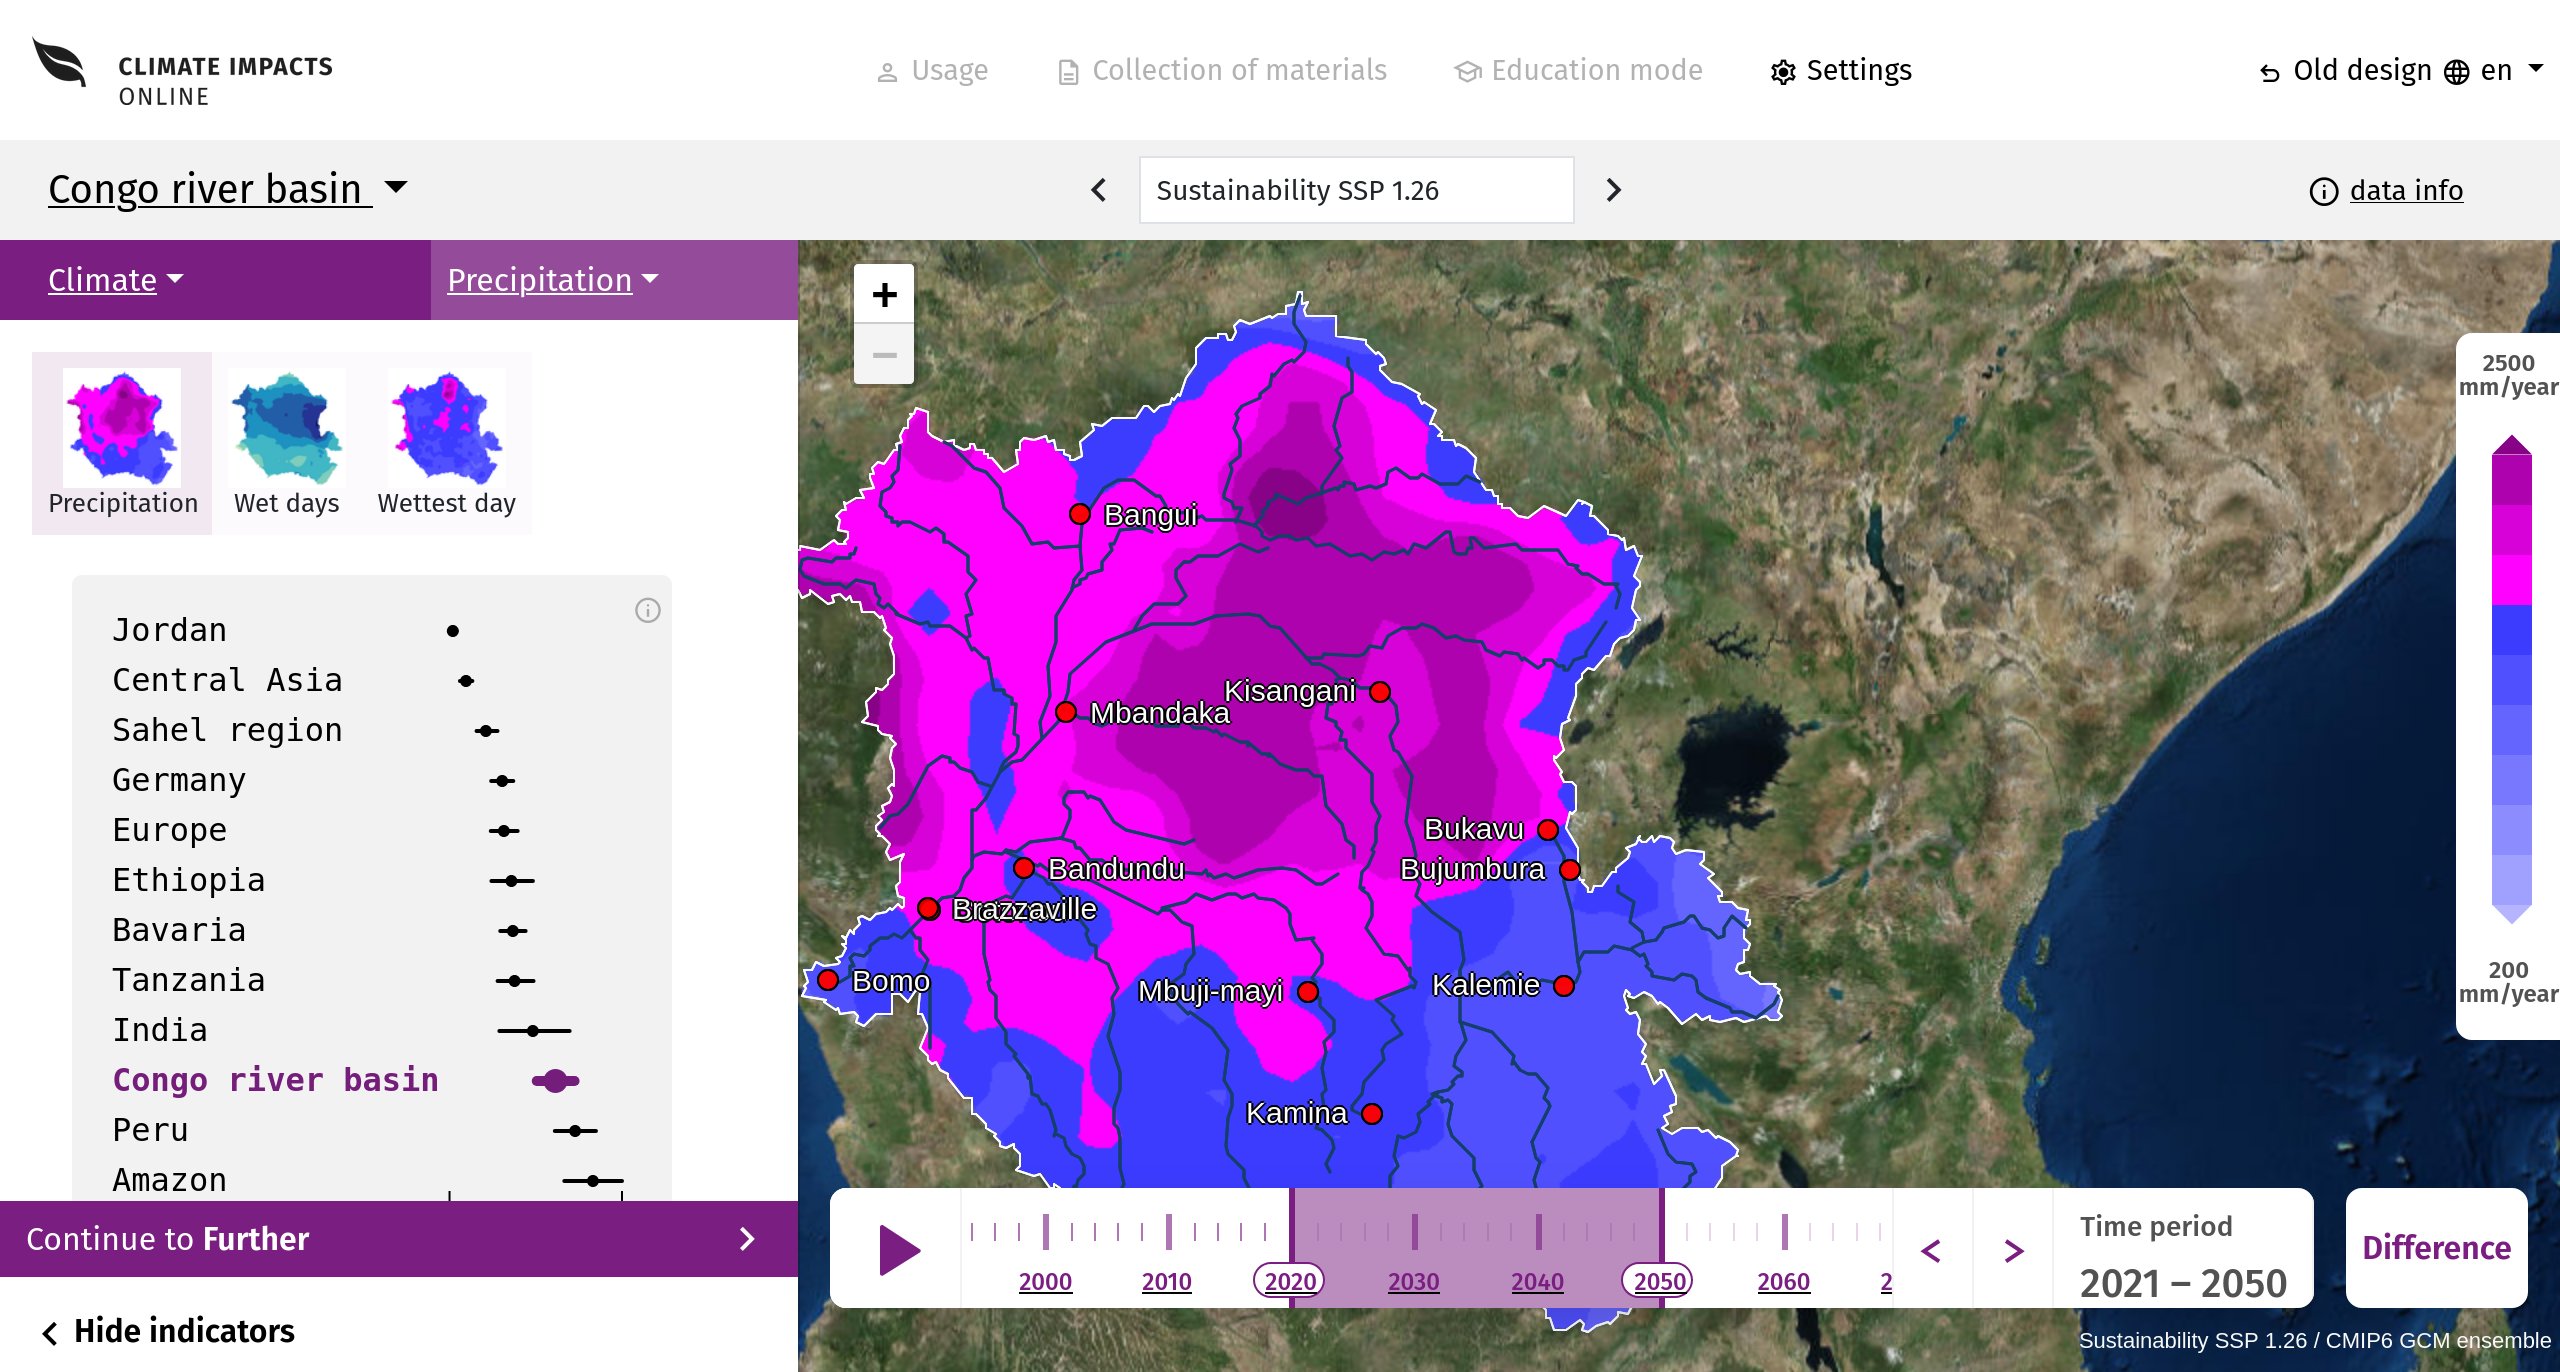Image resolution: width=2560 pixels, height=1372 pixels.
Task: Click the Mbandaka city marker
Action: [x=1066, y=712]
